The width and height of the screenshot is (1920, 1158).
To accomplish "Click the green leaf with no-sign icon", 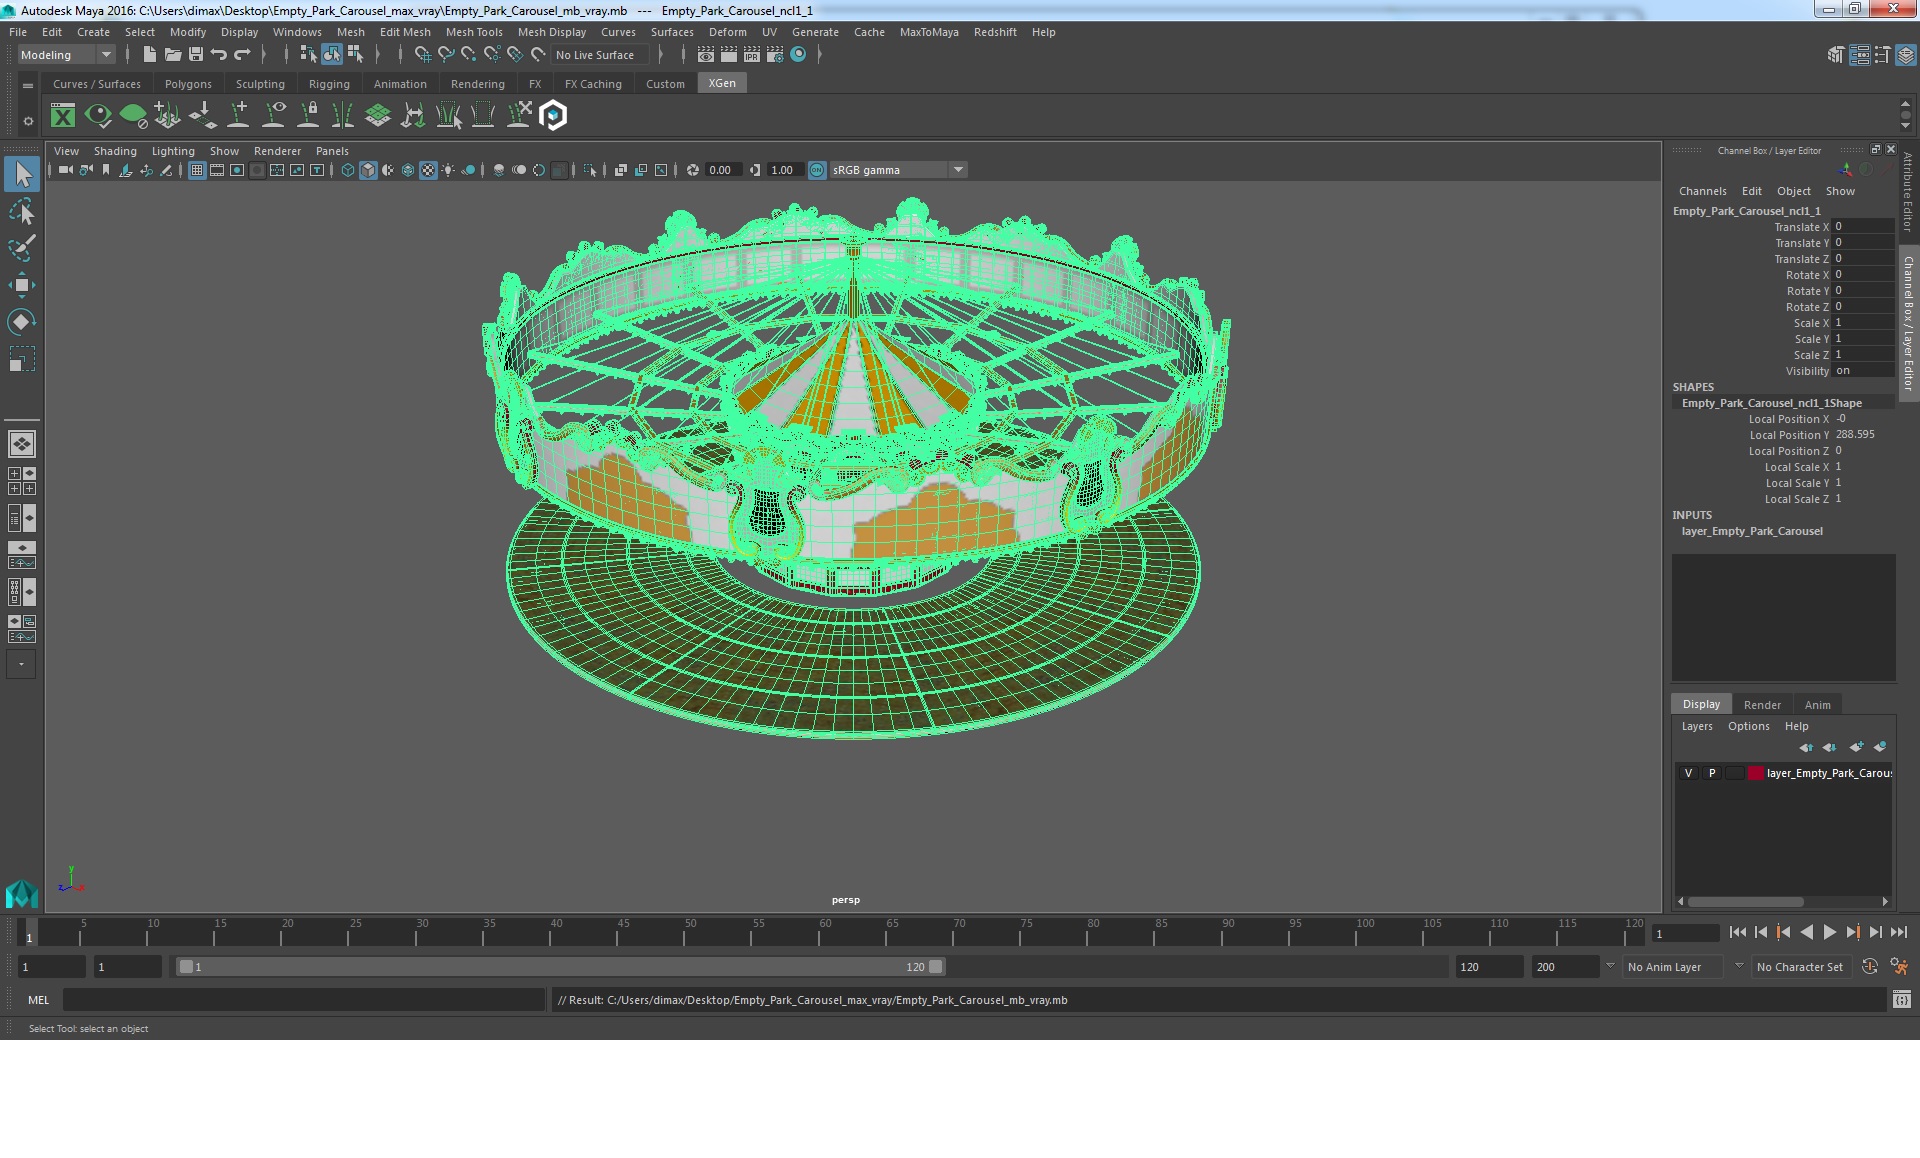I will (x=133, y=116).
